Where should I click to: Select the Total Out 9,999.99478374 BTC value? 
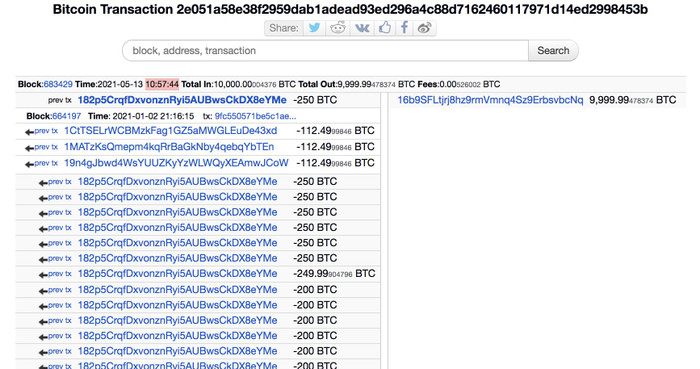point(376,84)
